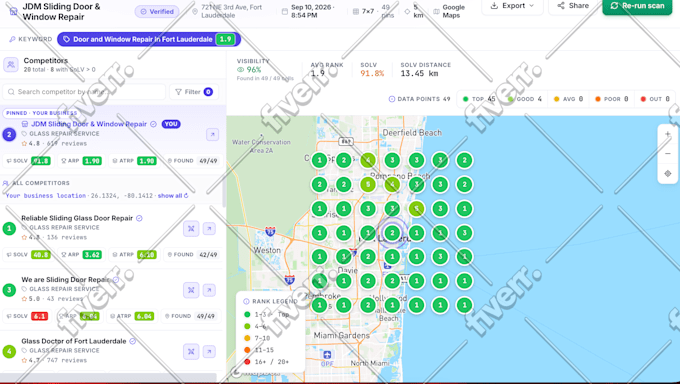Zoom out on the map

[667, 154]
